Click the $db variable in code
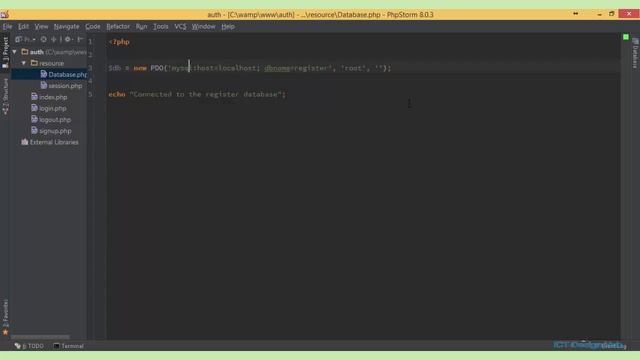The image size is (640, 360). click(115, 68)
